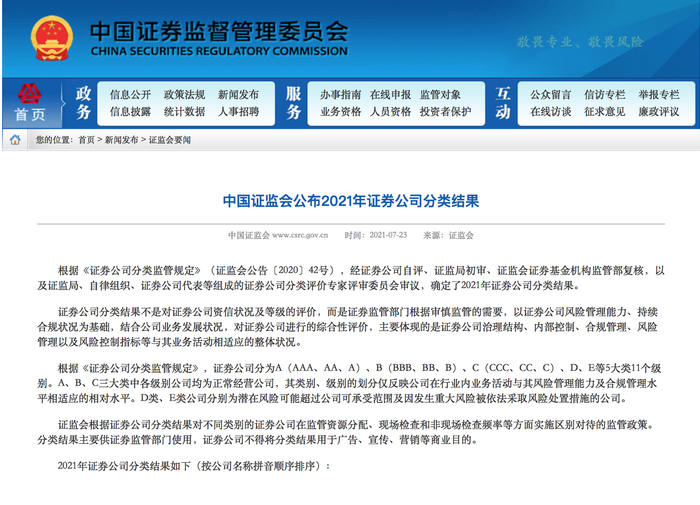Click 证监会要闻 breadcrumb link
The height and width of the screenshot is (505, 700).
[170, 140]
